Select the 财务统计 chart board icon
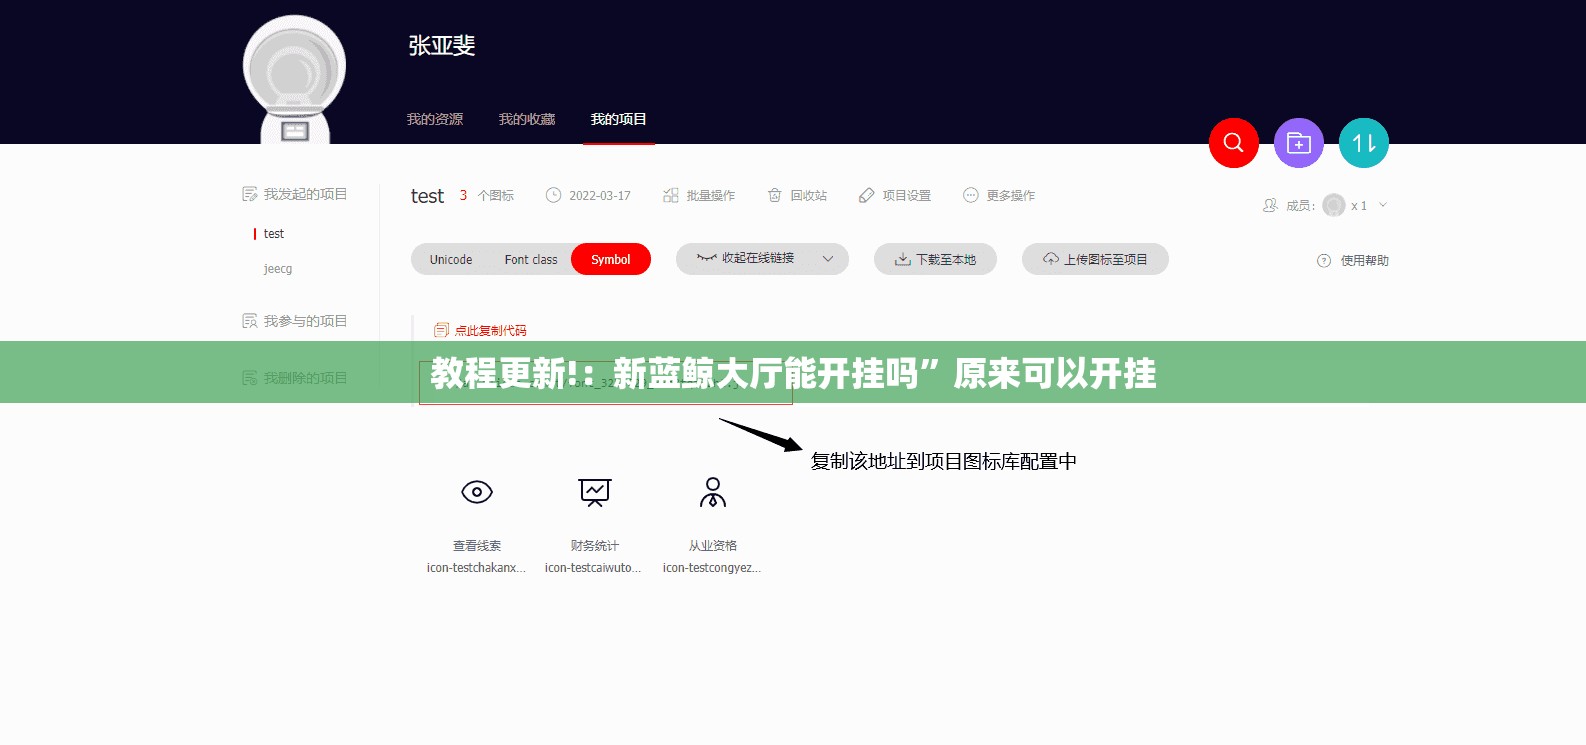1586x745 pixels. [595, 492]
